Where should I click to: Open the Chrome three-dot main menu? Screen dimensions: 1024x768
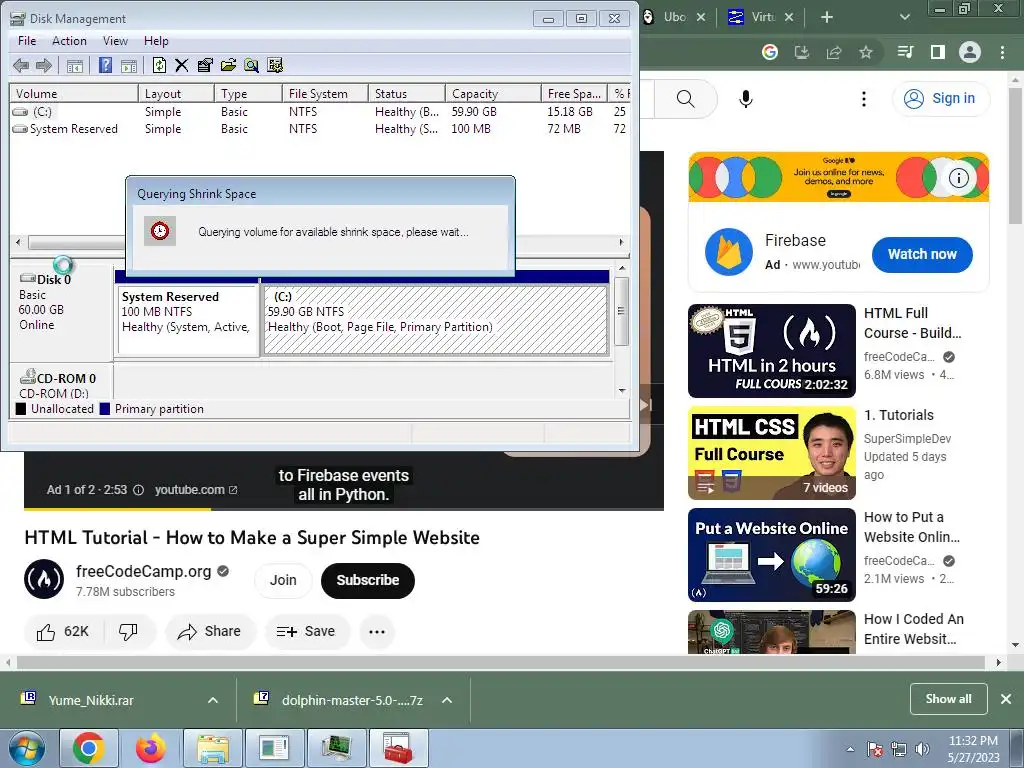pyautogui.click(x=1002, y=52)
